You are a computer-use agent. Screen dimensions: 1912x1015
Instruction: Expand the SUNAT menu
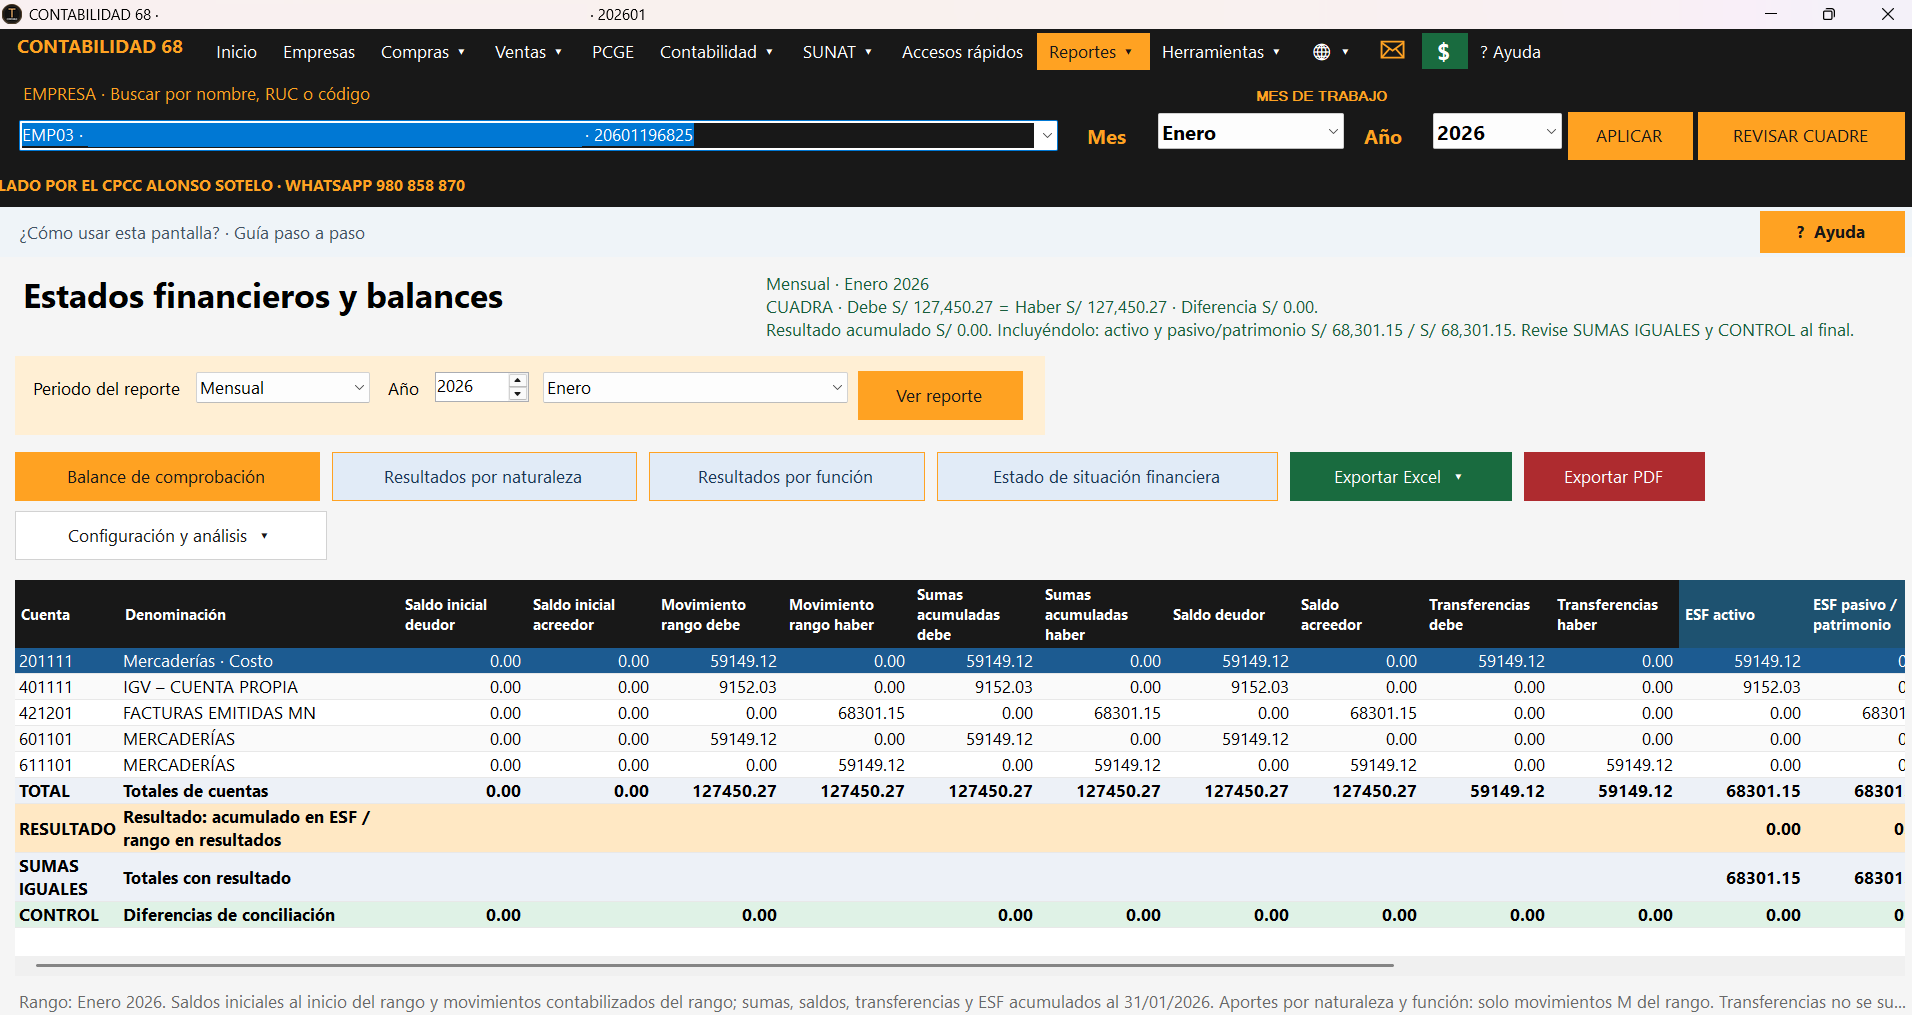click(837, 52)
